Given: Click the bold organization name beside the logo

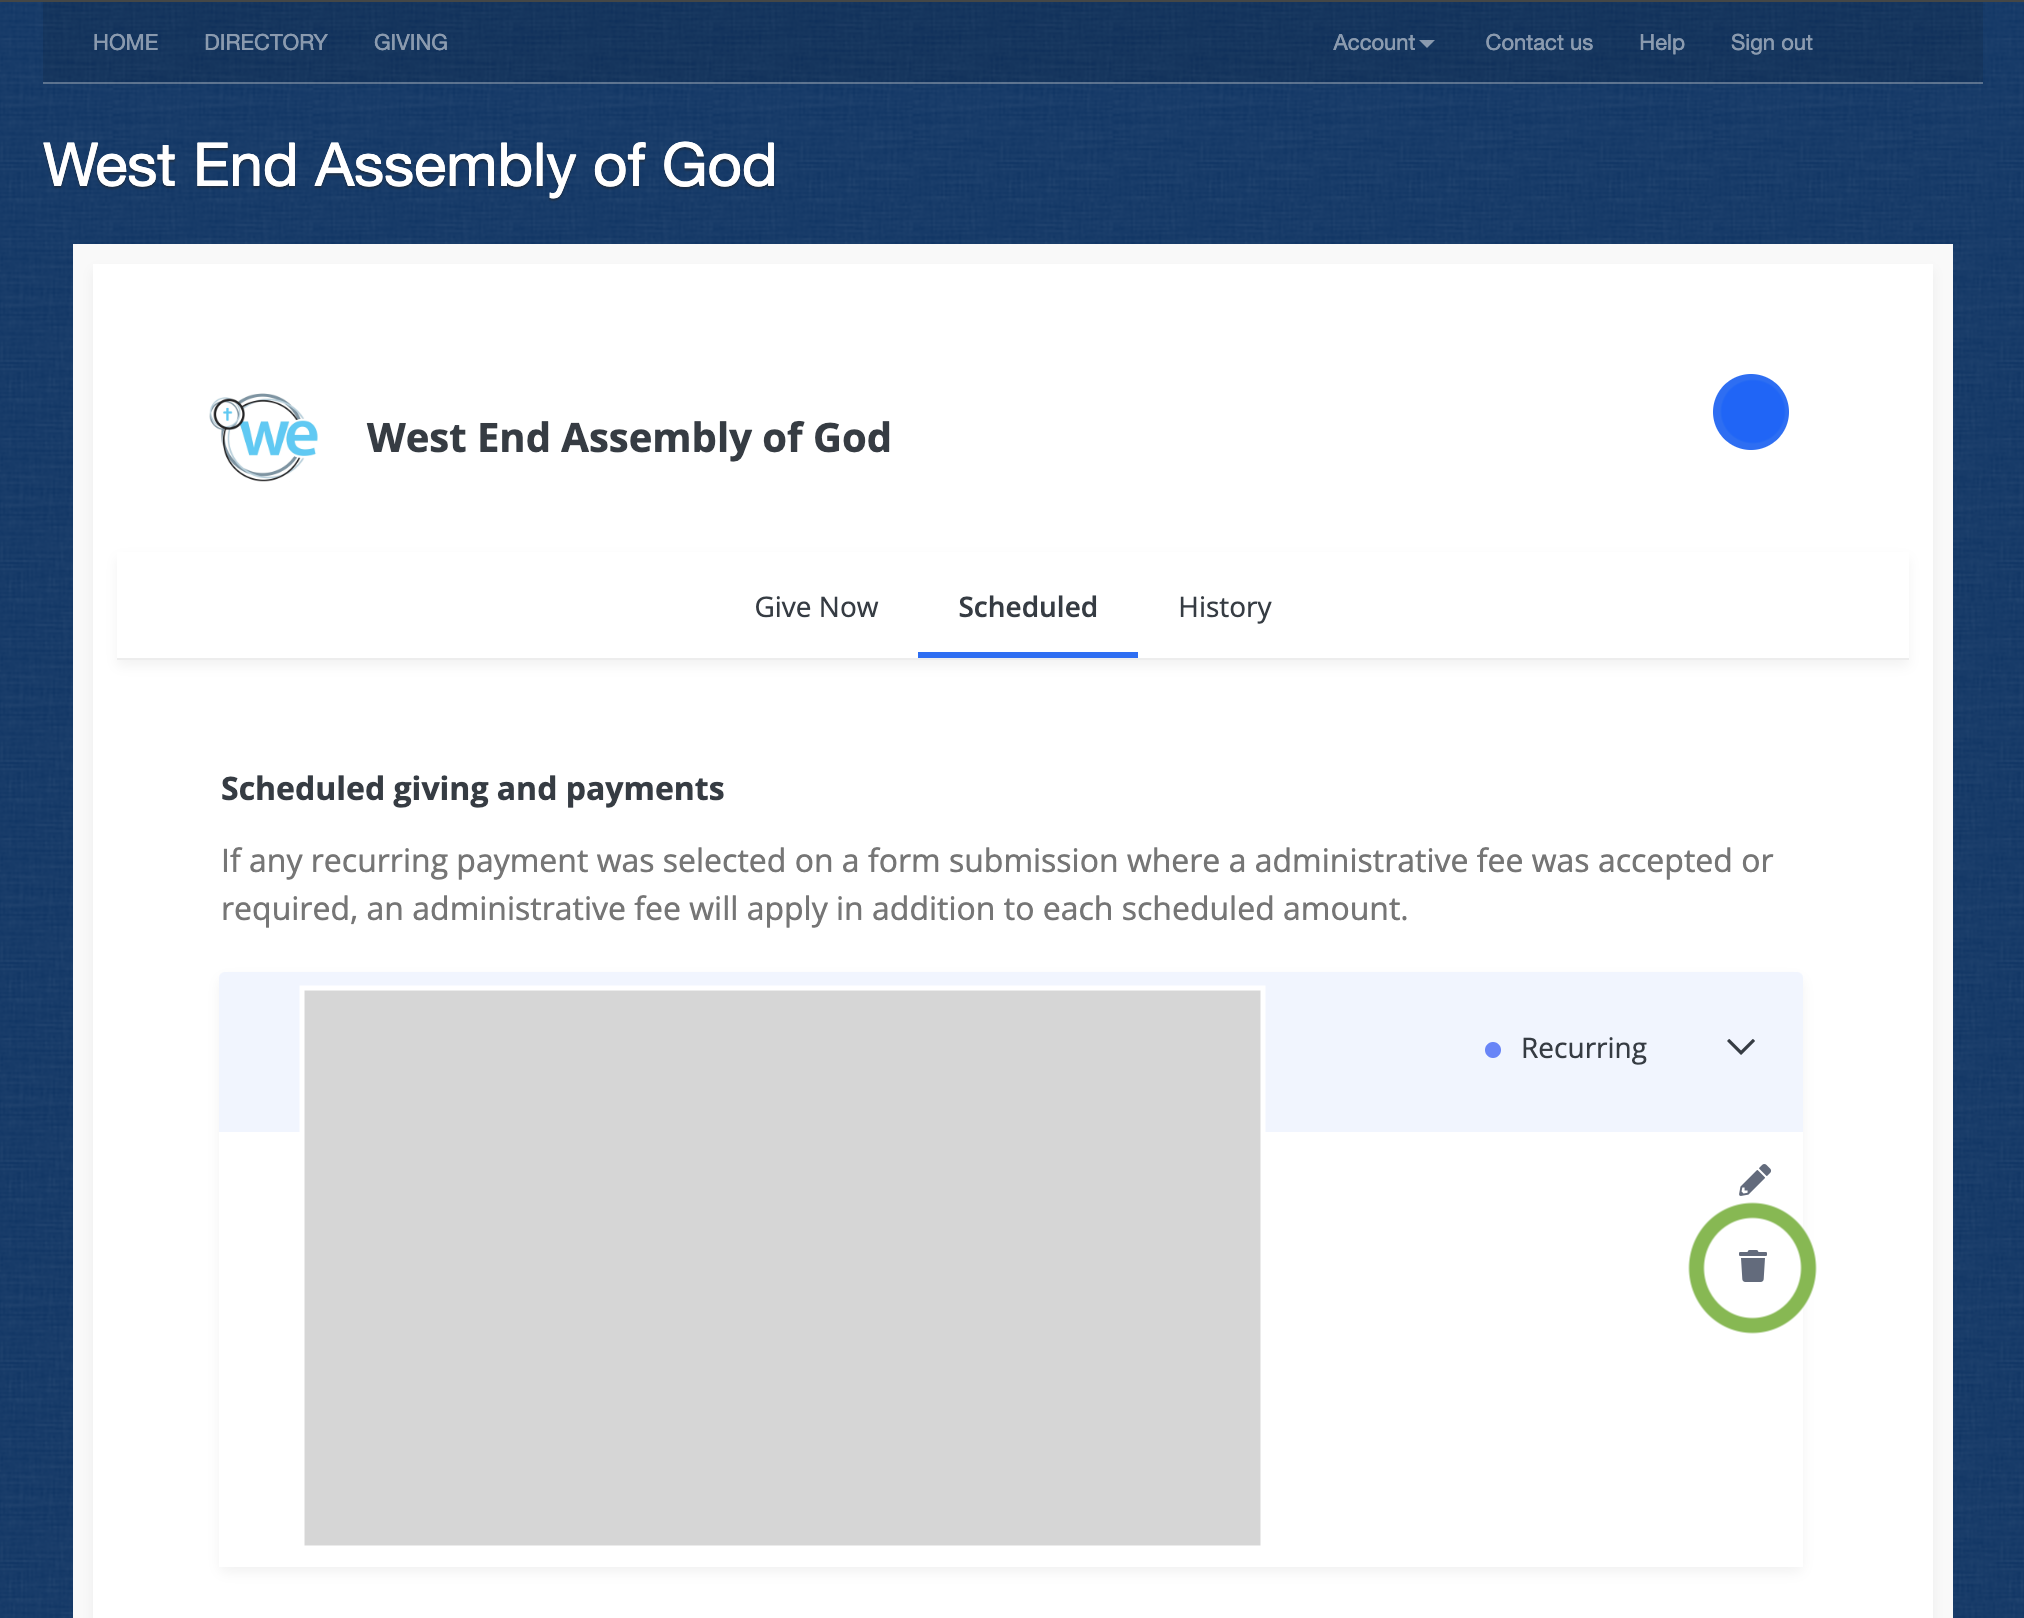Looking at the screenshot, I should (x=628, y=438).
